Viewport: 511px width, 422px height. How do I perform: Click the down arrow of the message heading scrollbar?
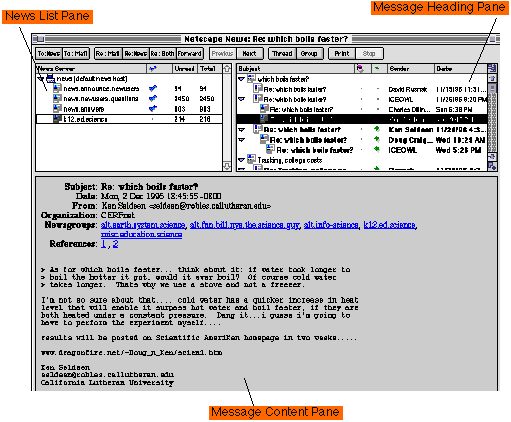492,157
